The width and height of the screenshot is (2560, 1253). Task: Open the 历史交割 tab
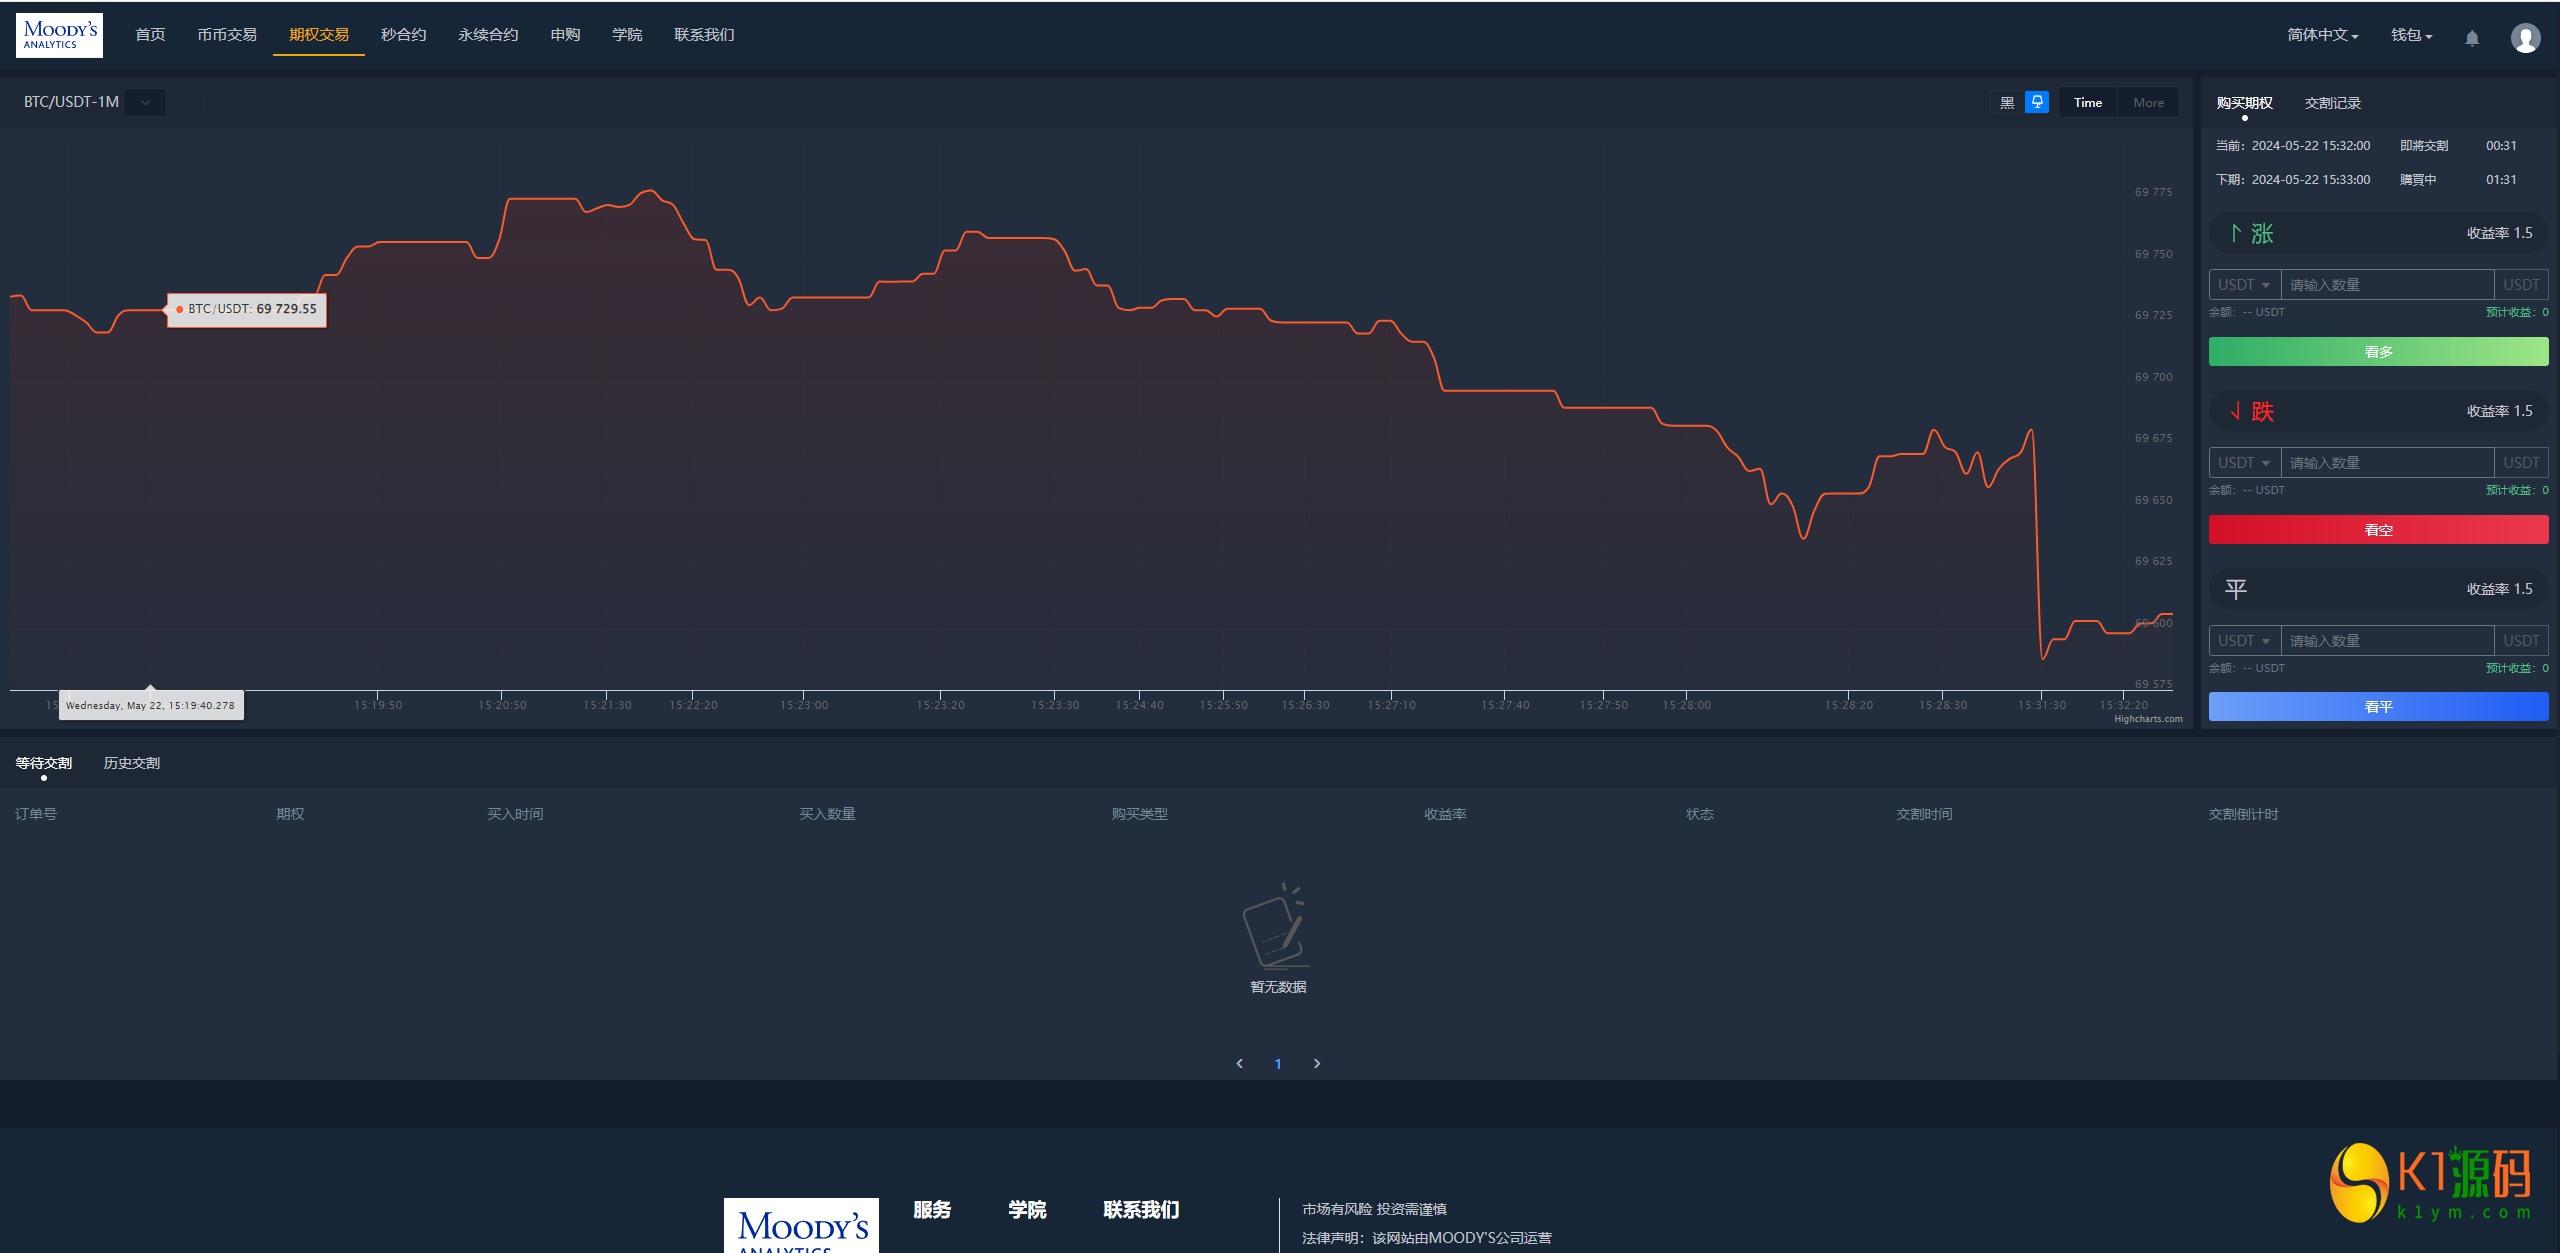coord(131,763)
